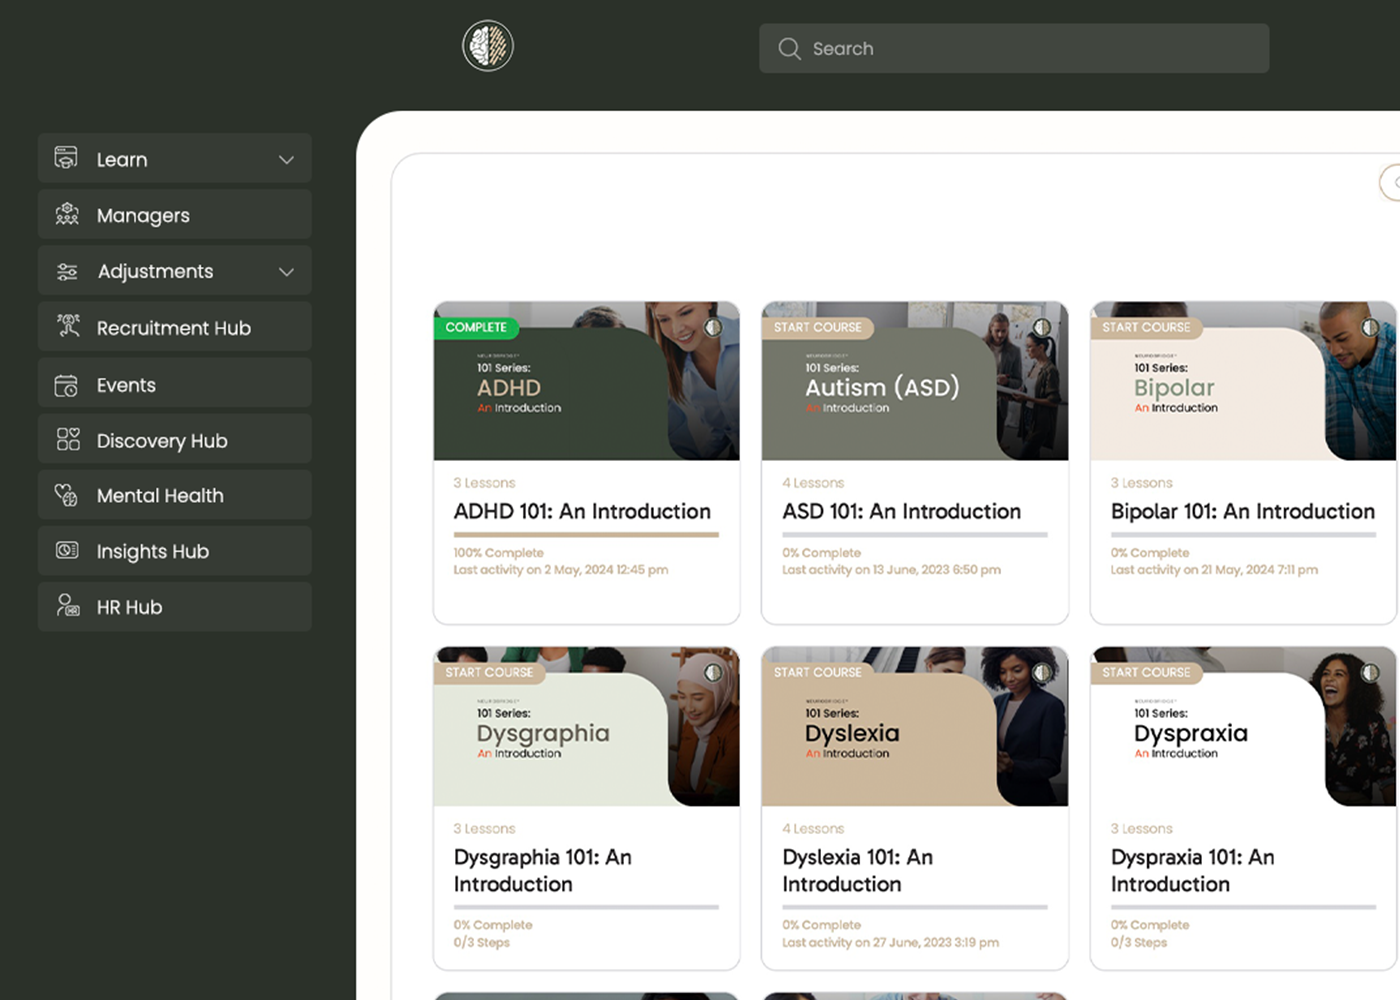Click START COURSE on the Dyslexia card

point(818,672)
